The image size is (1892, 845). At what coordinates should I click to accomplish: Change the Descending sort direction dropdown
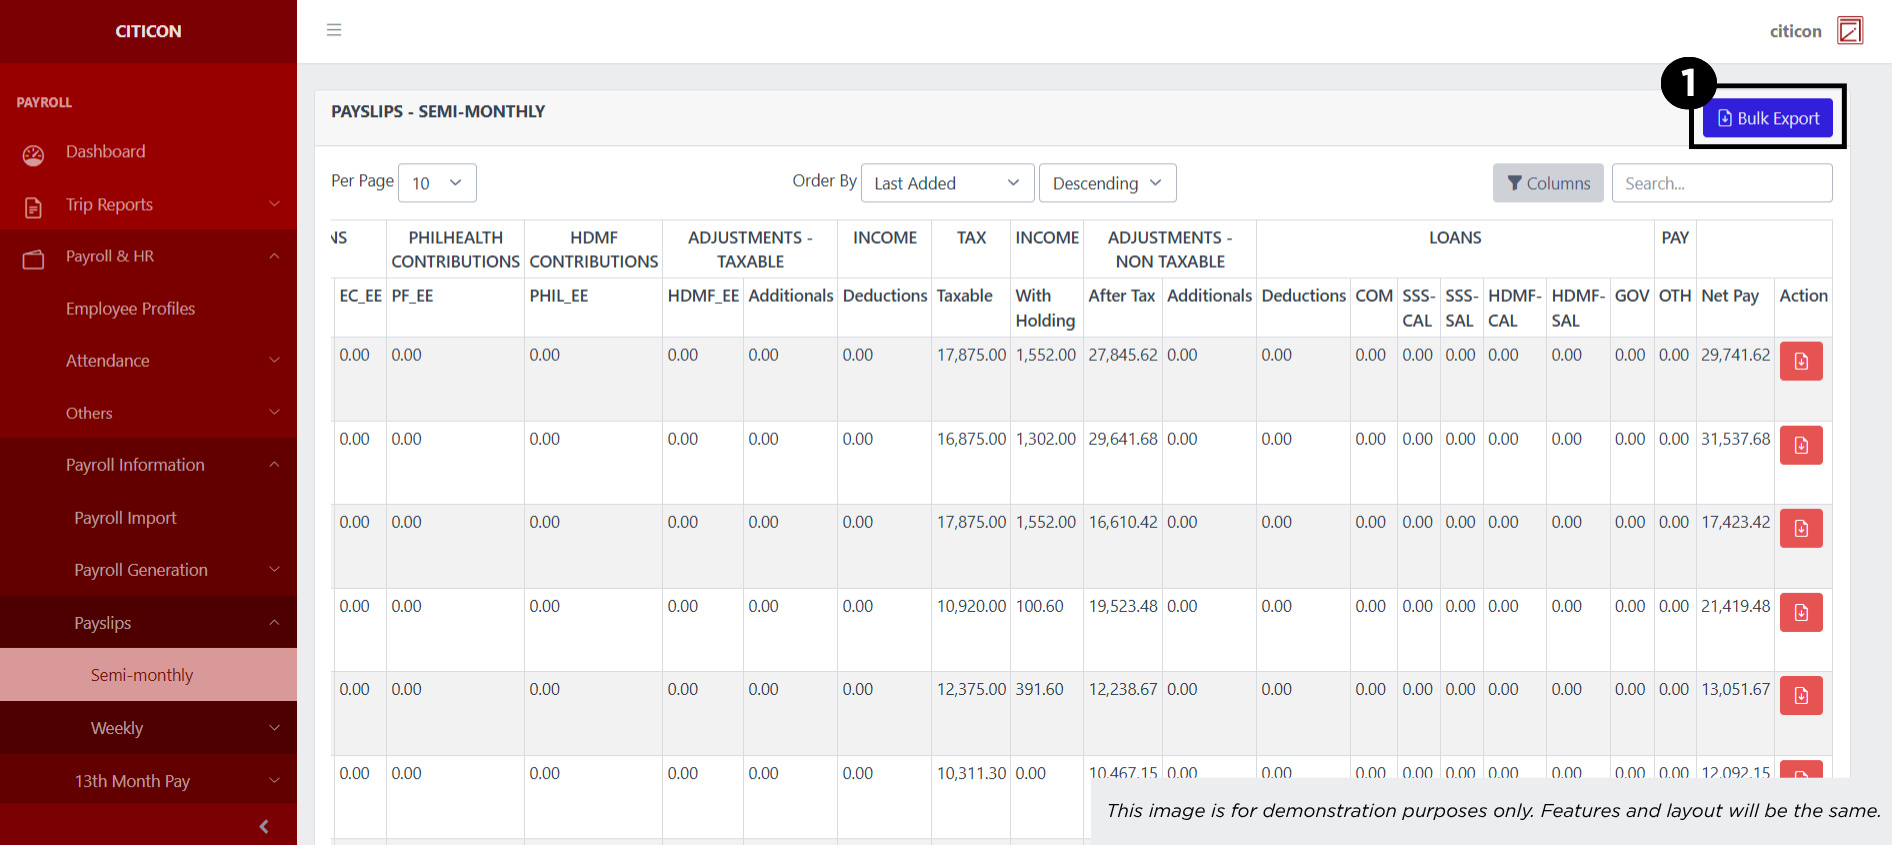(1107, 183)
